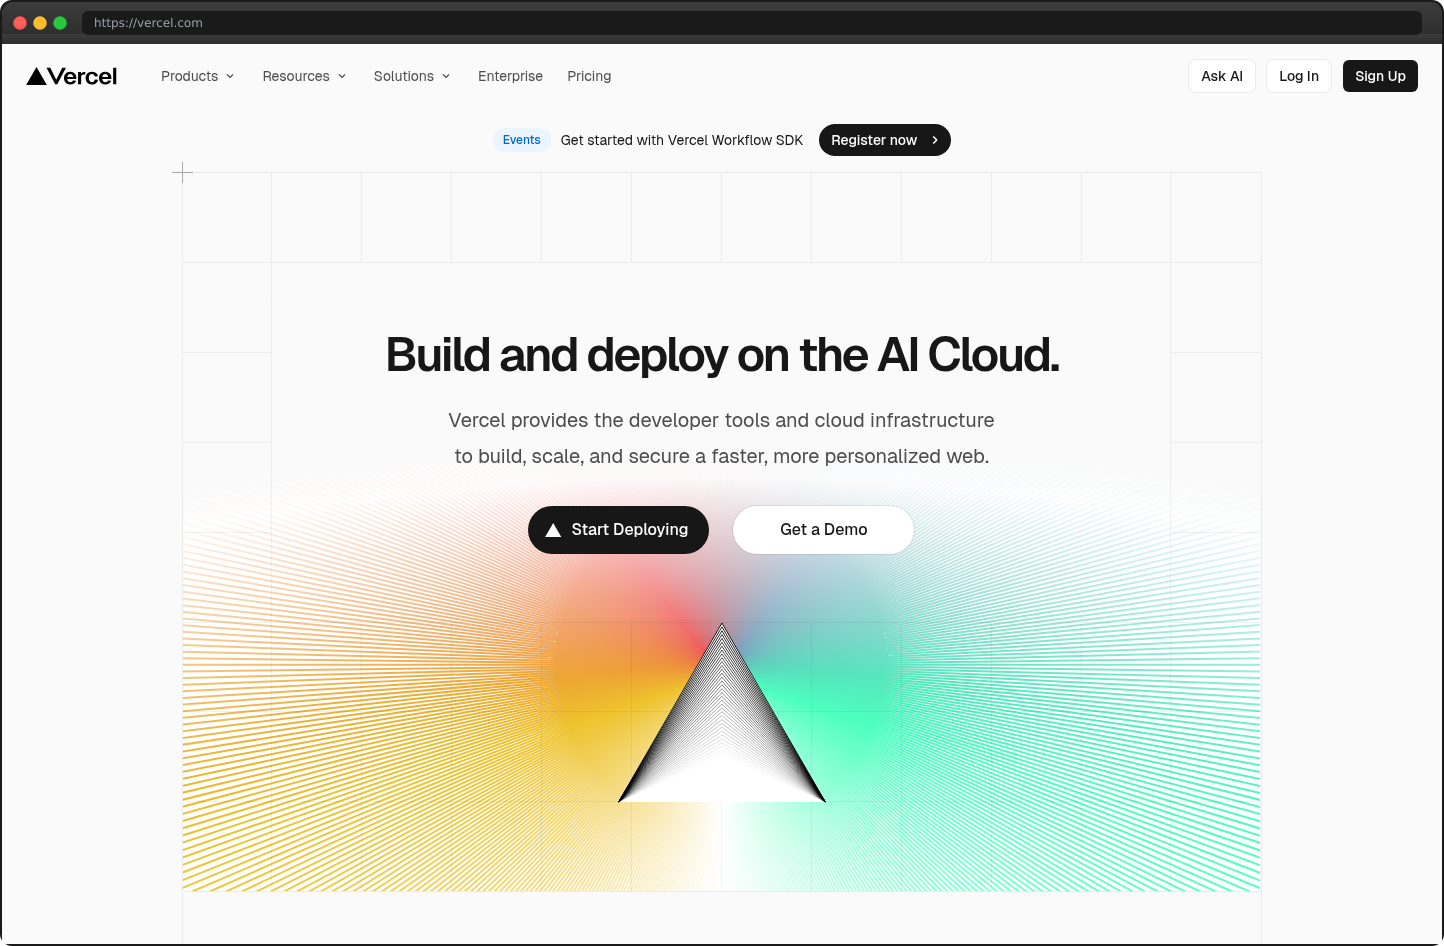Click the browser address bar
Screen dimensions: 1444x946
[x=400, y=22]
